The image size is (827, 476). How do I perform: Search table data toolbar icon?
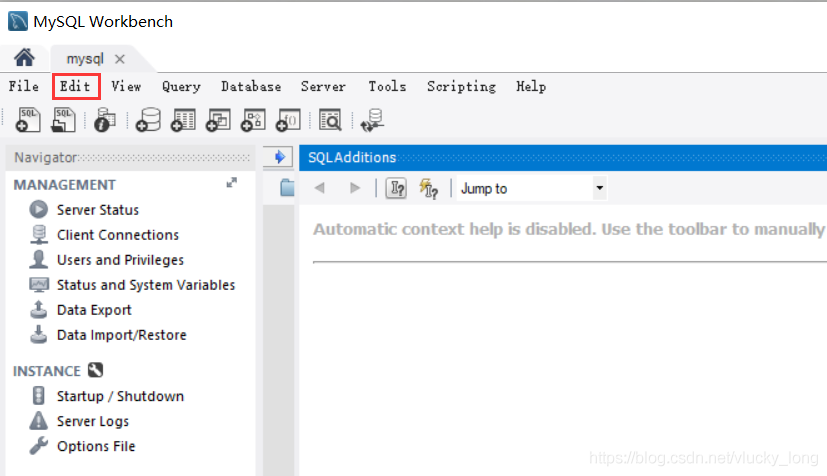point(331,120)
